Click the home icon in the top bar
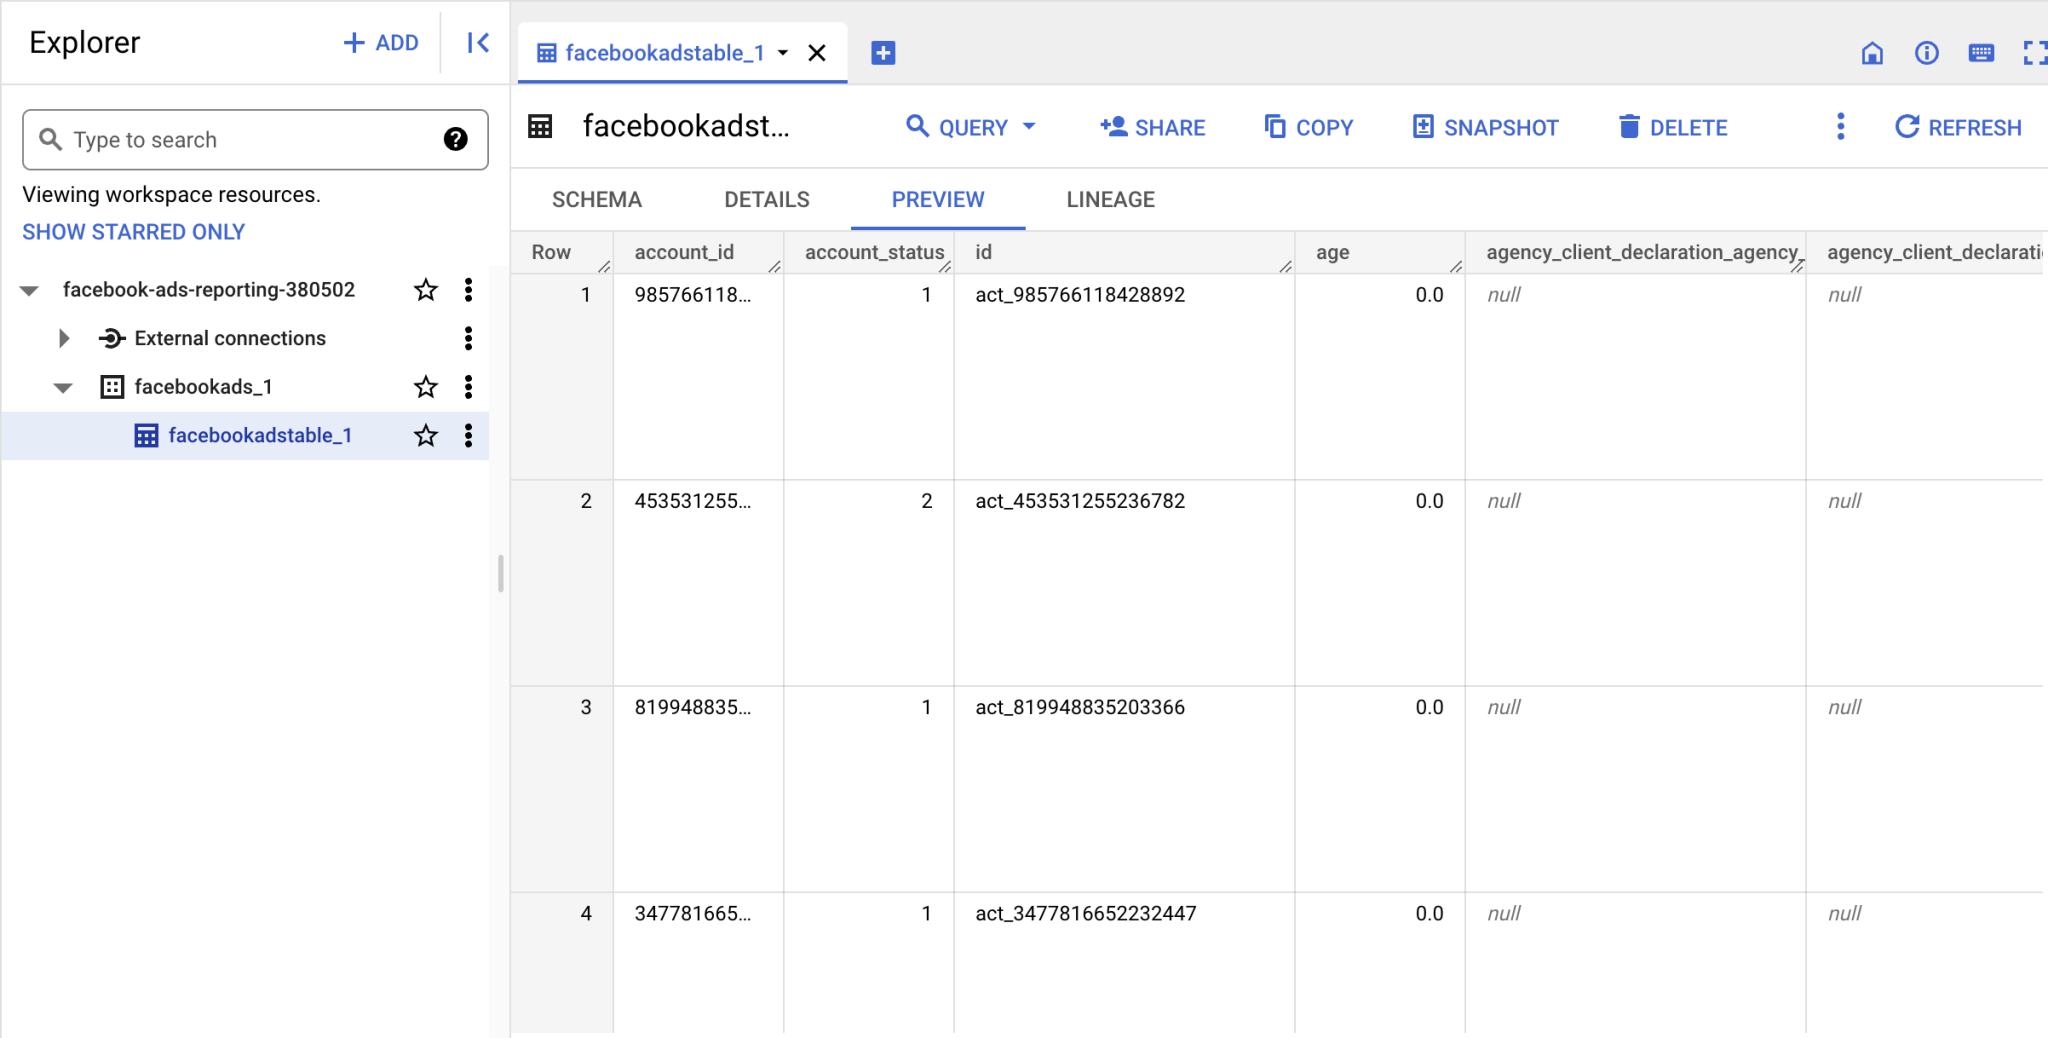2048x1038 pixels. (1874, 53)
